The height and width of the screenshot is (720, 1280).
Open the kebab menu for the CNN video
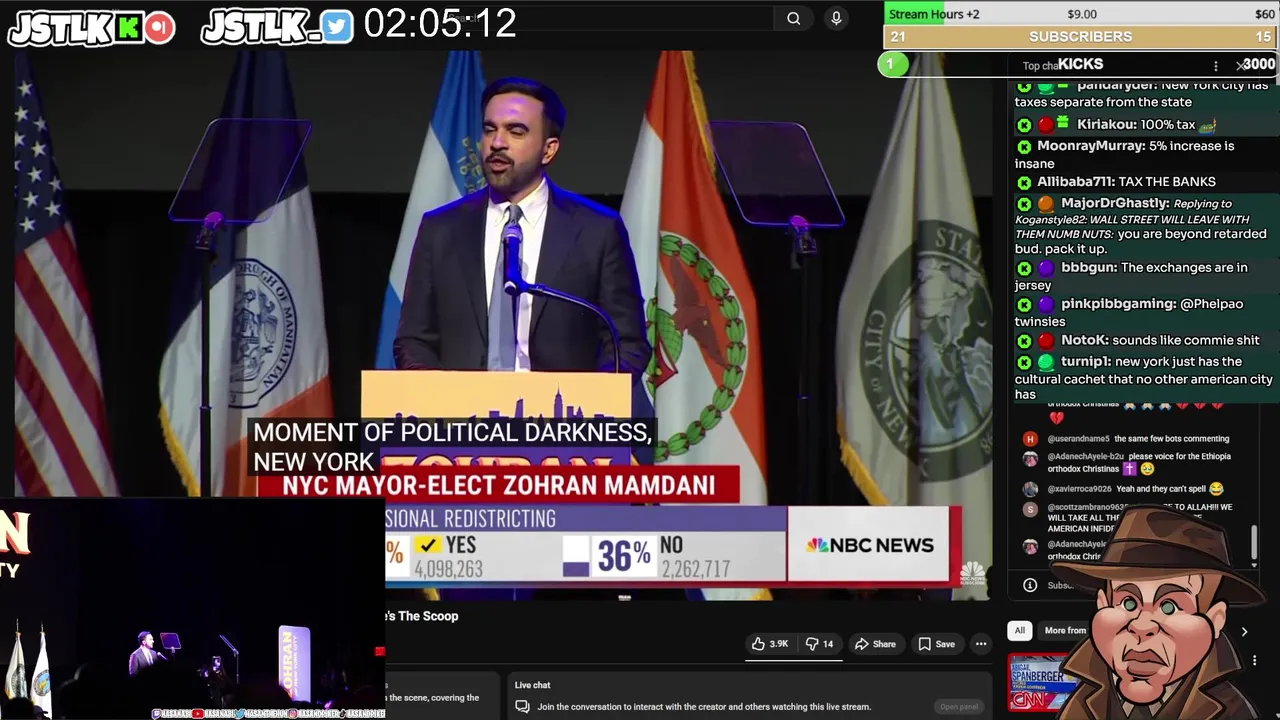pyautogui.click(x=1255, y=660)
